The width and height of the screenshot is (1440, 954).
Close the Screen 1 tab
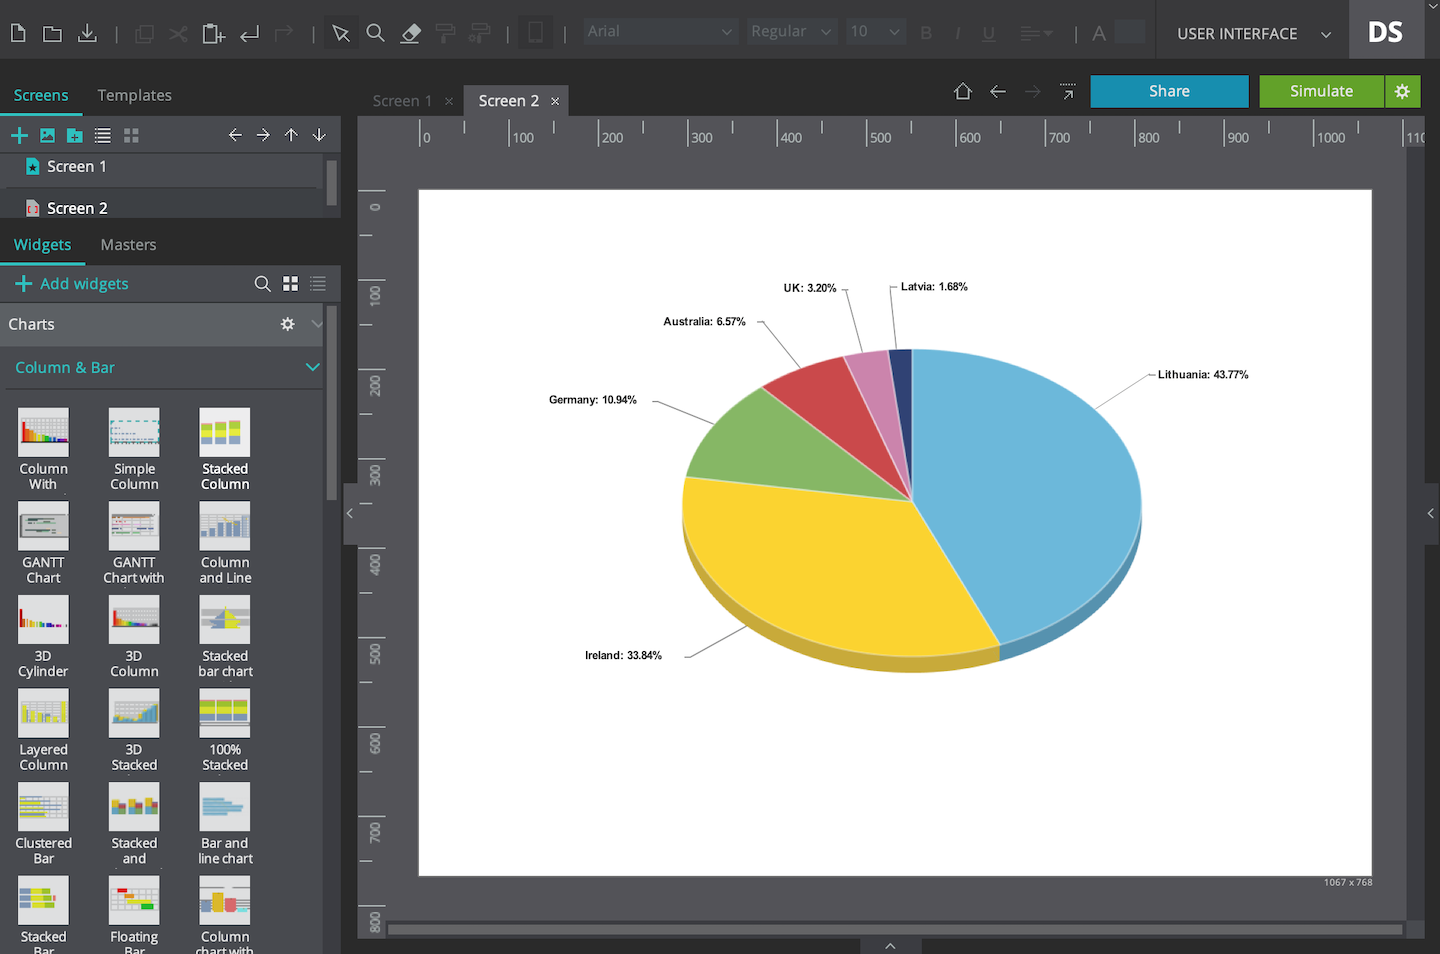(449, 101)
